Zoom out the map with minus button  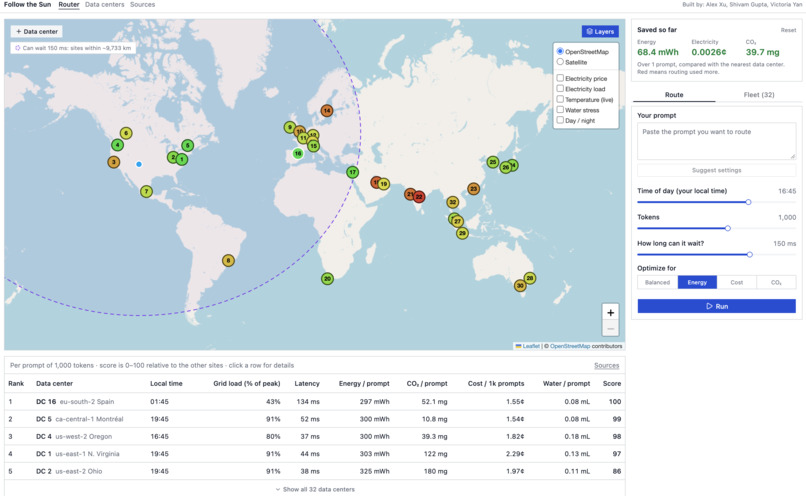click(x=610, y=328)
